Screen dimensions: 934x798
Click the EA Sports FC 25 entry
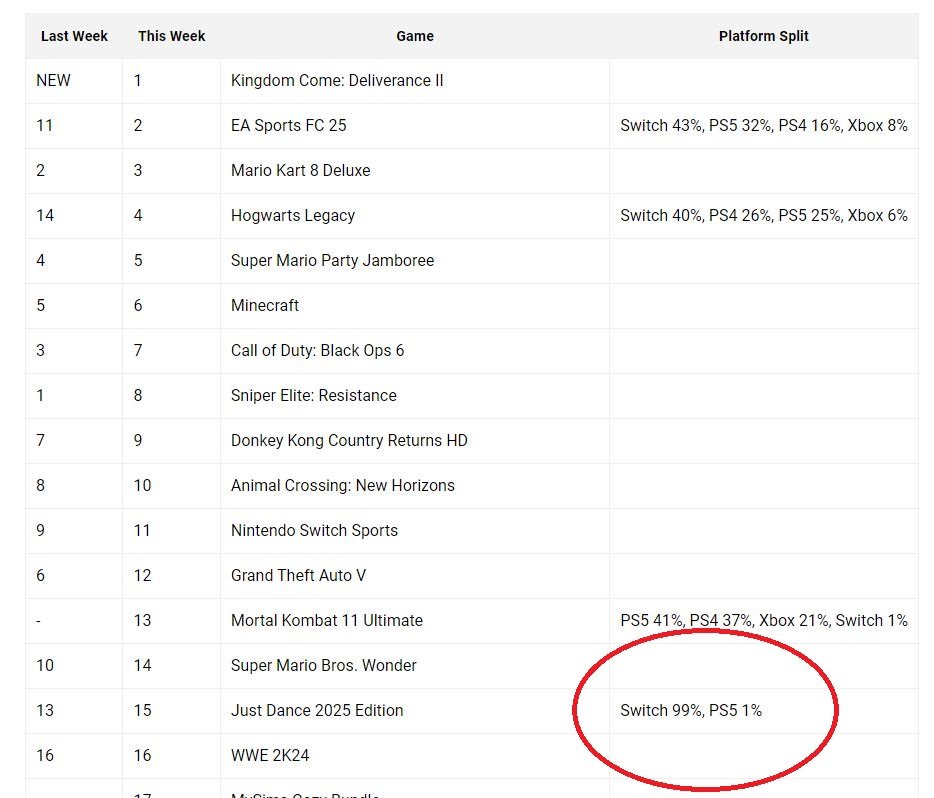288,126
